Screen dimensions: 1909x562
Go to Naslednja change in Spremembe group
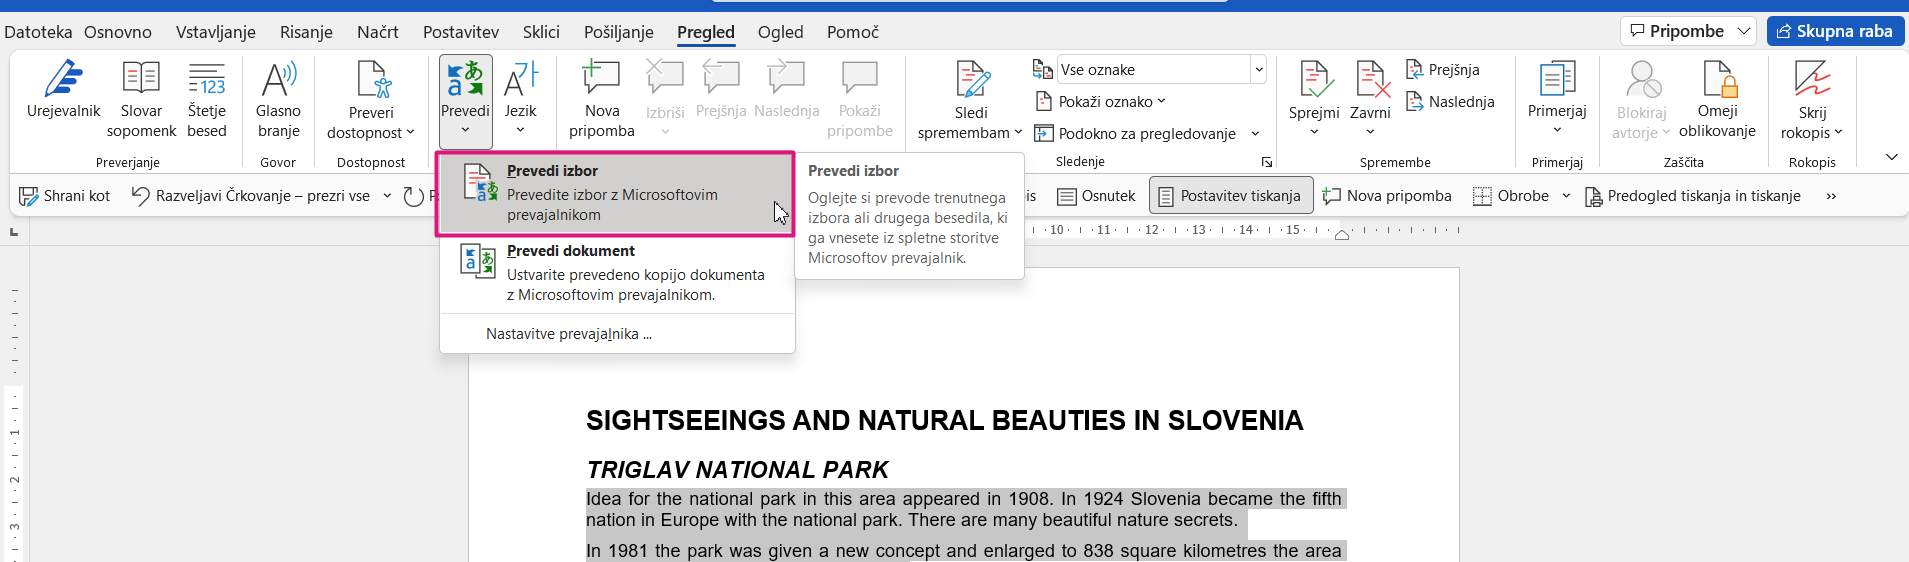tap(1450, 102)
